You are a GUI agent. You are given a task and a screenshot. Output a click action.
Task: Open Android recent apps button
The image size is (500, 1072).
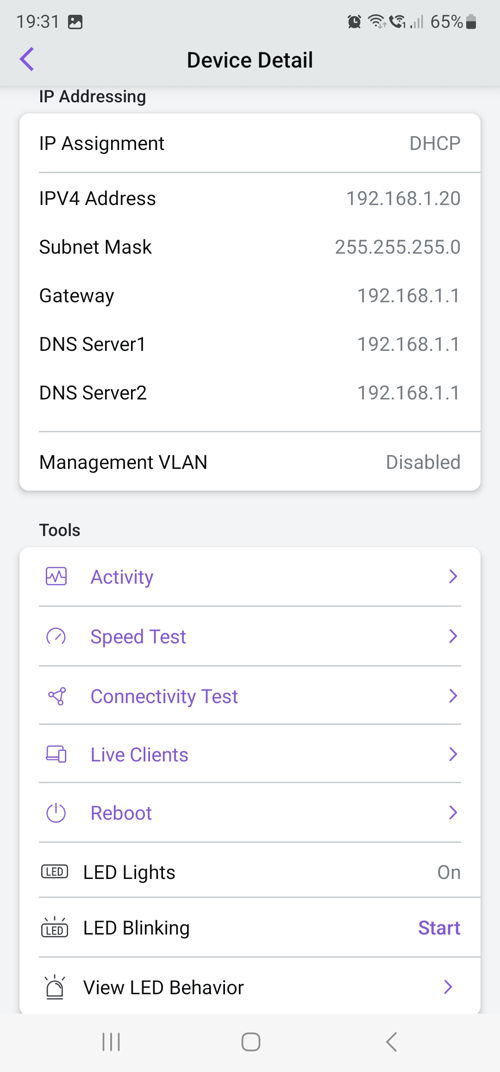pos(111,1042)
